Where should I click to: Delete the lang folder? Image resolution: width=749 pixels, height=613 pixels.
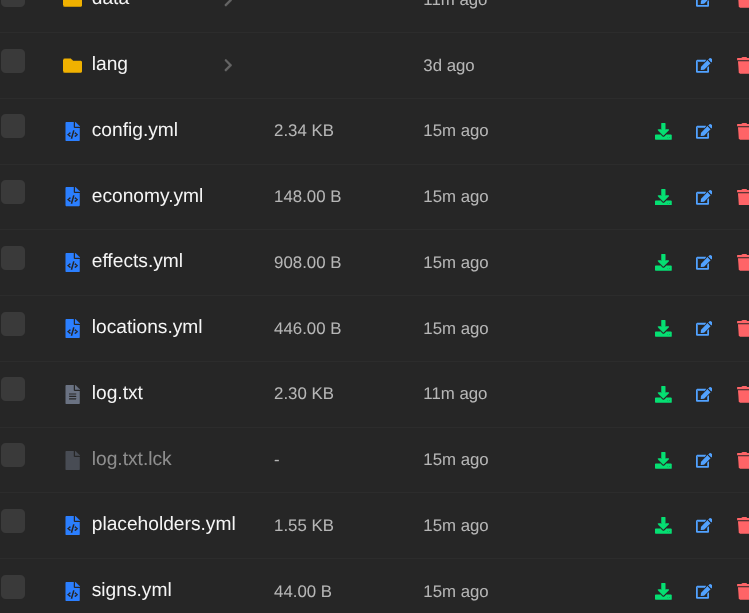[x=742, y=66]
